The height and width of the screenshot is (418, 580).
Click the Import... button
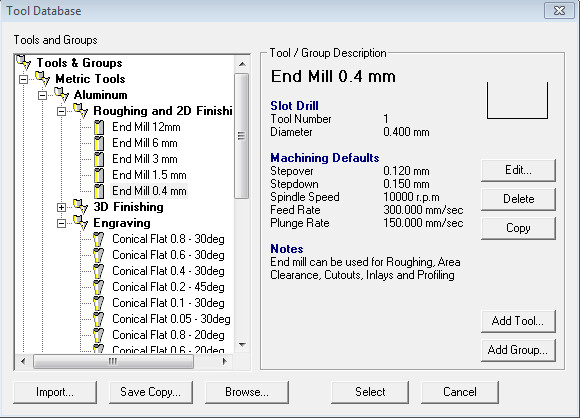55,392
